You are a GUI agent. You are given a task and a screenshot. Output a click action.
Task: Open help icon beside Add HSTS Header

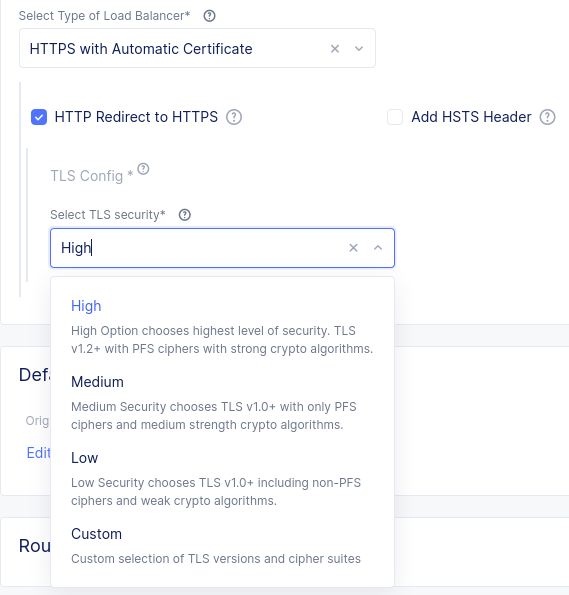coord(547,117)
